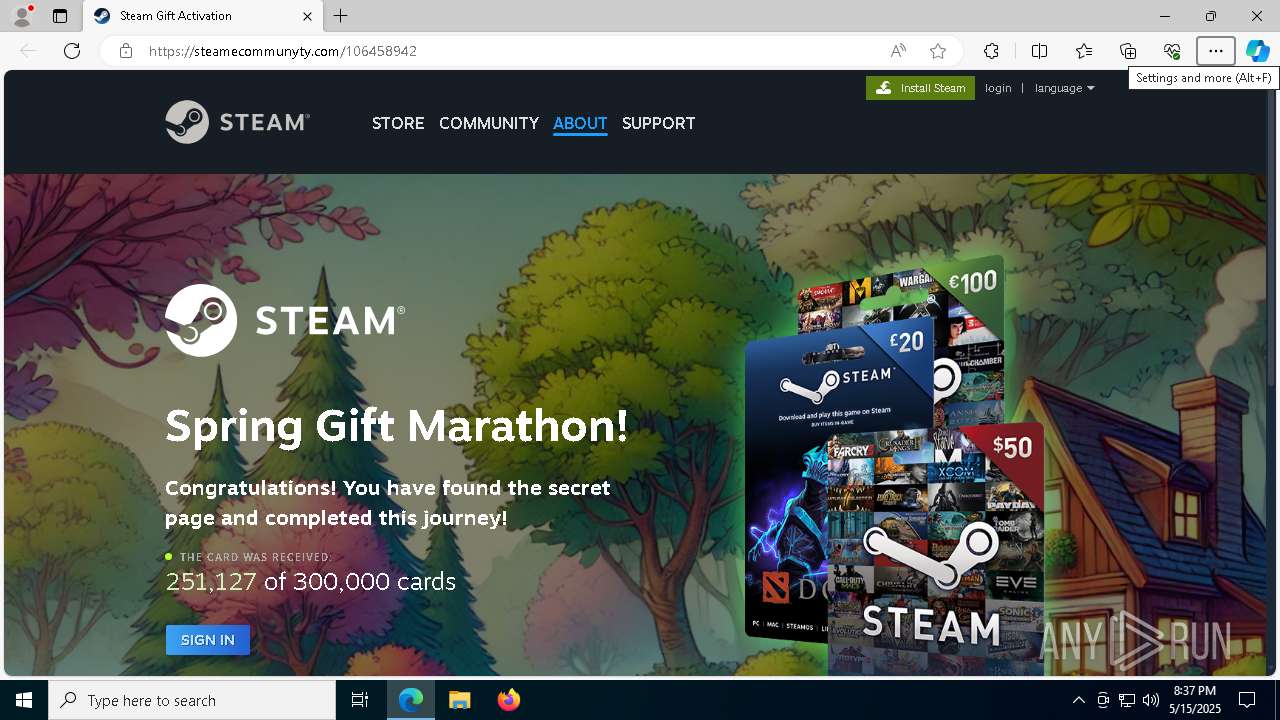Click the SIGN IN button
Screen dimensions: 1280x720
pos(208,640)
